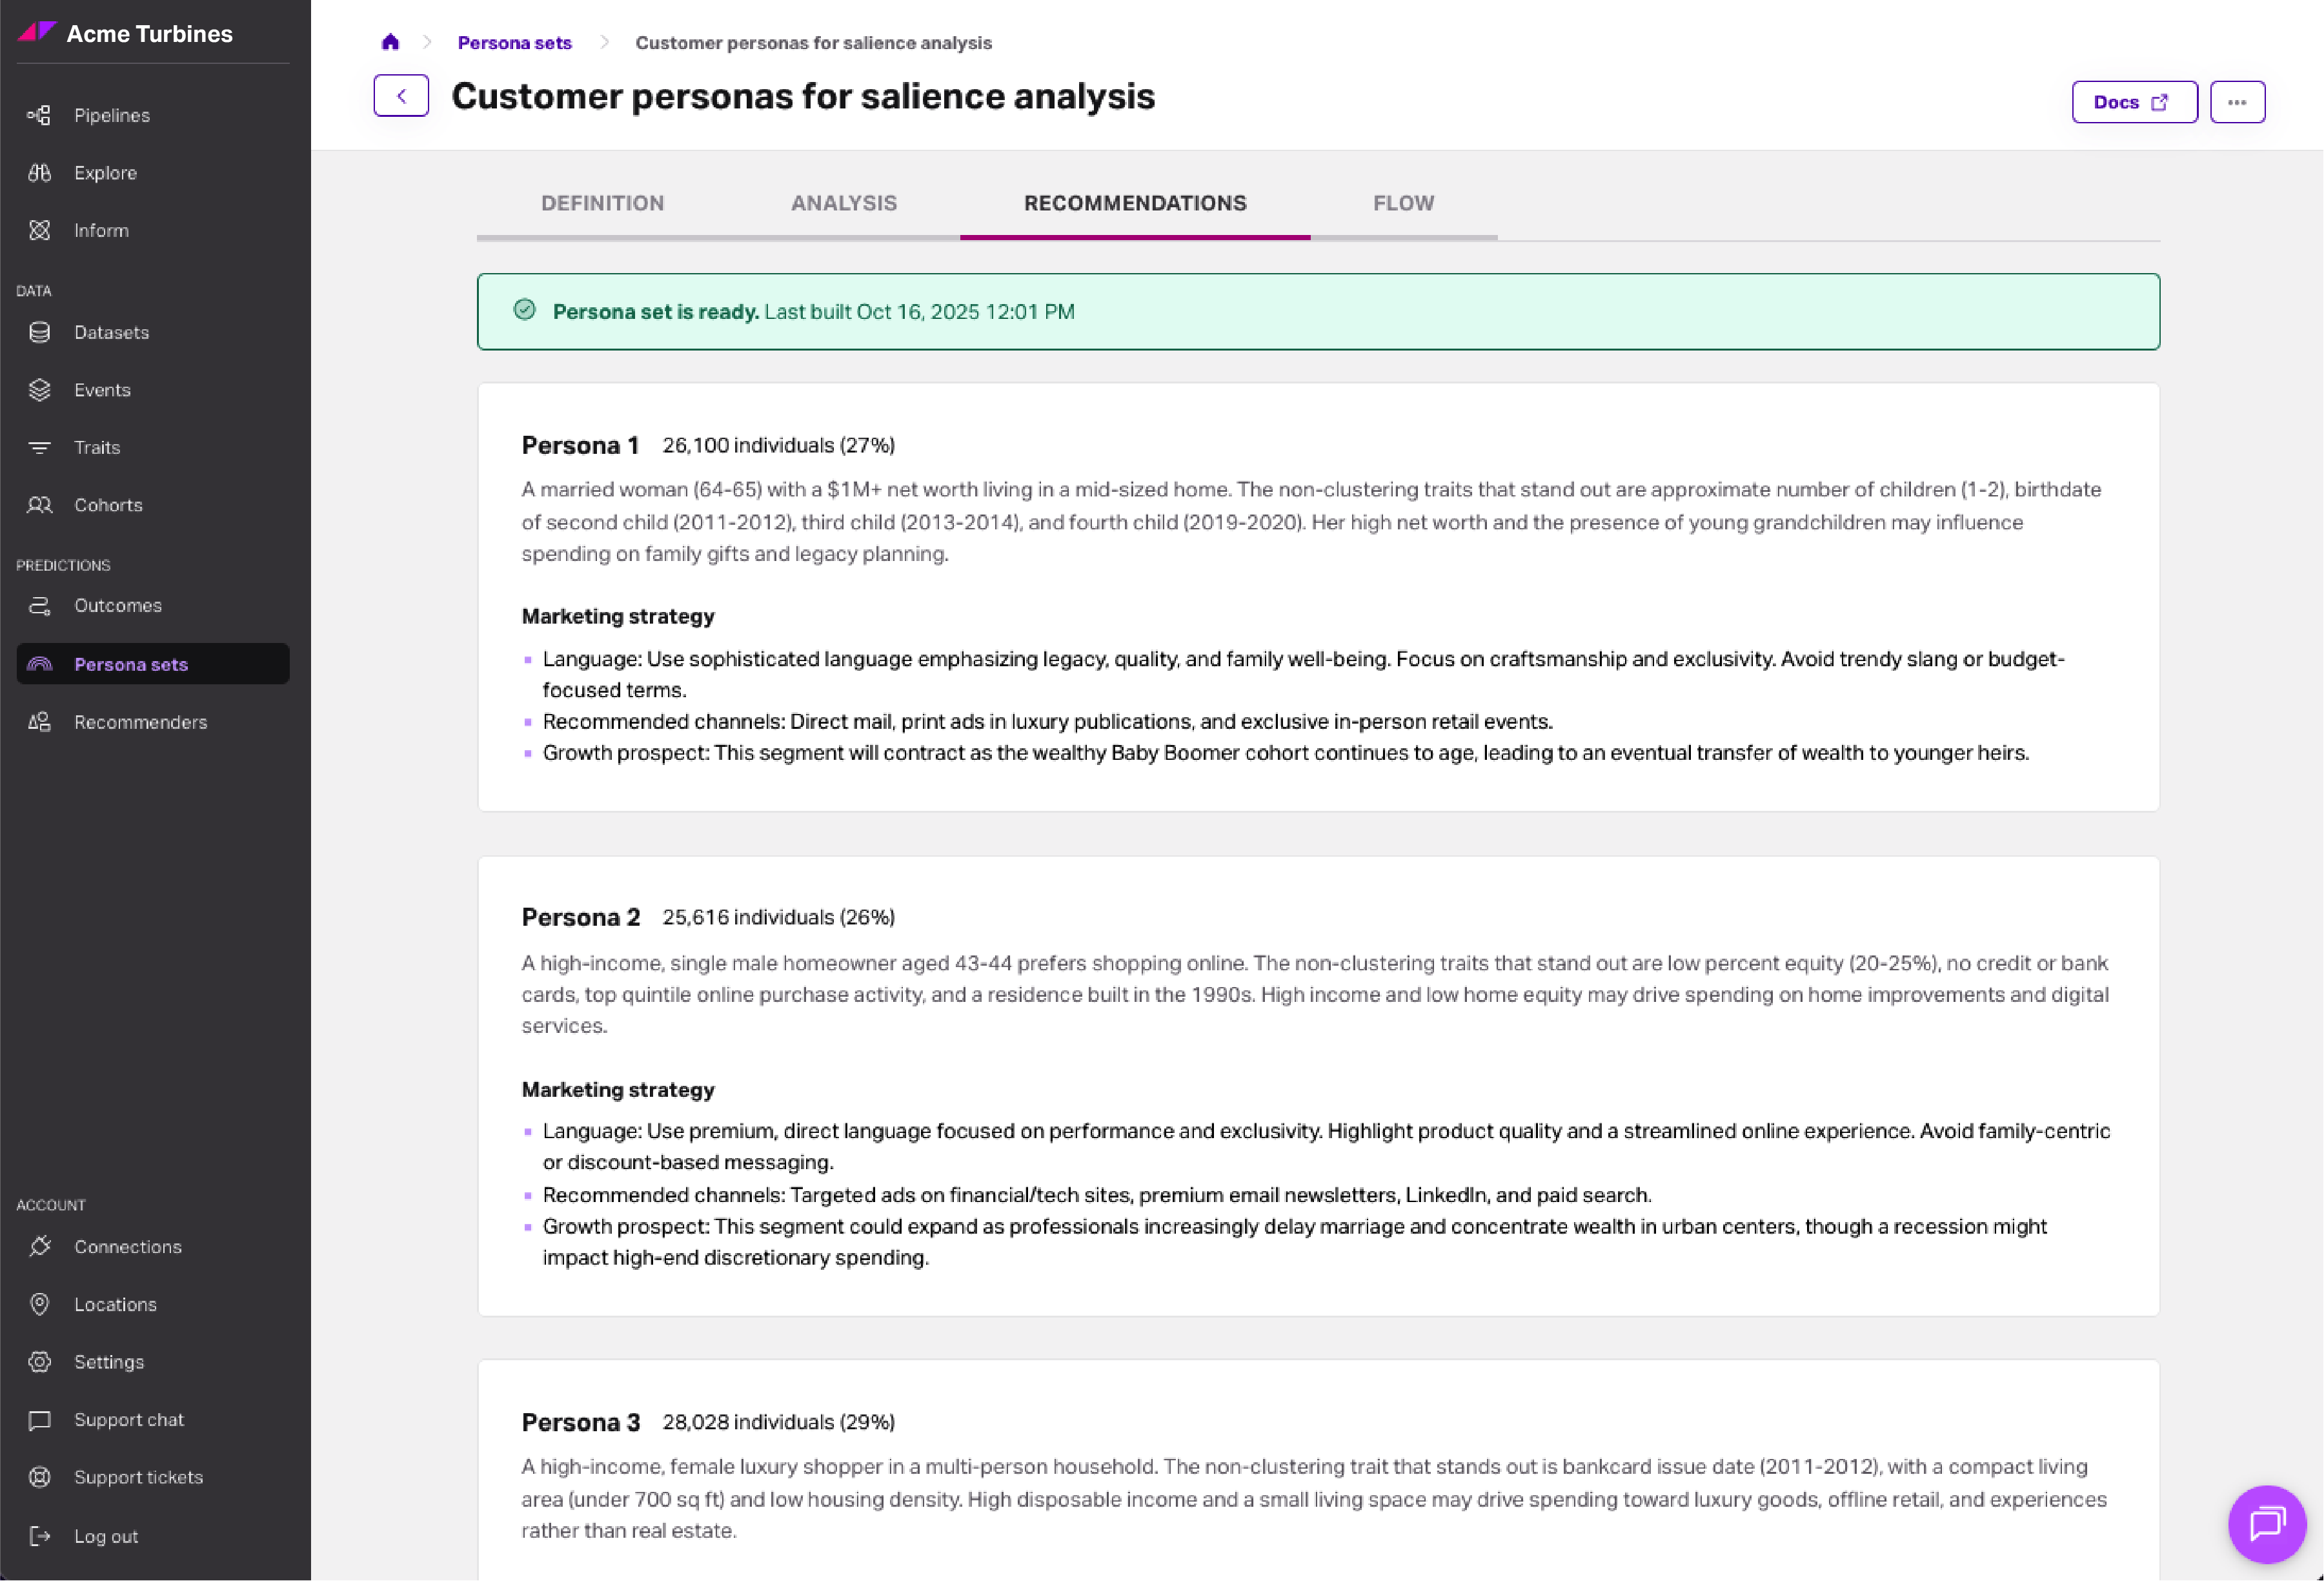Click the Log out icon
Viewport: 2324px width, 1581px height.
pyautogui.click(x=40, y=1536)
